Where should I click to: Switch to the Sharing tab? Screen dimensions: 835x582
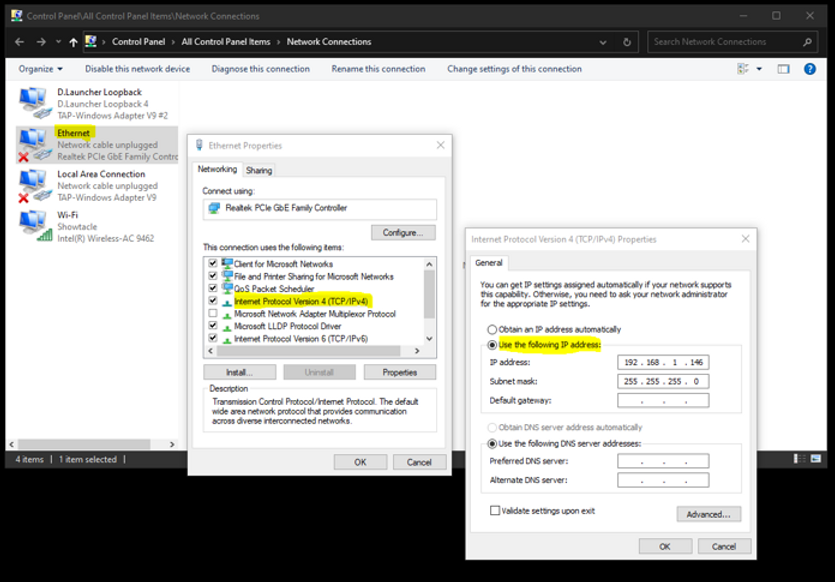(259, 170)
